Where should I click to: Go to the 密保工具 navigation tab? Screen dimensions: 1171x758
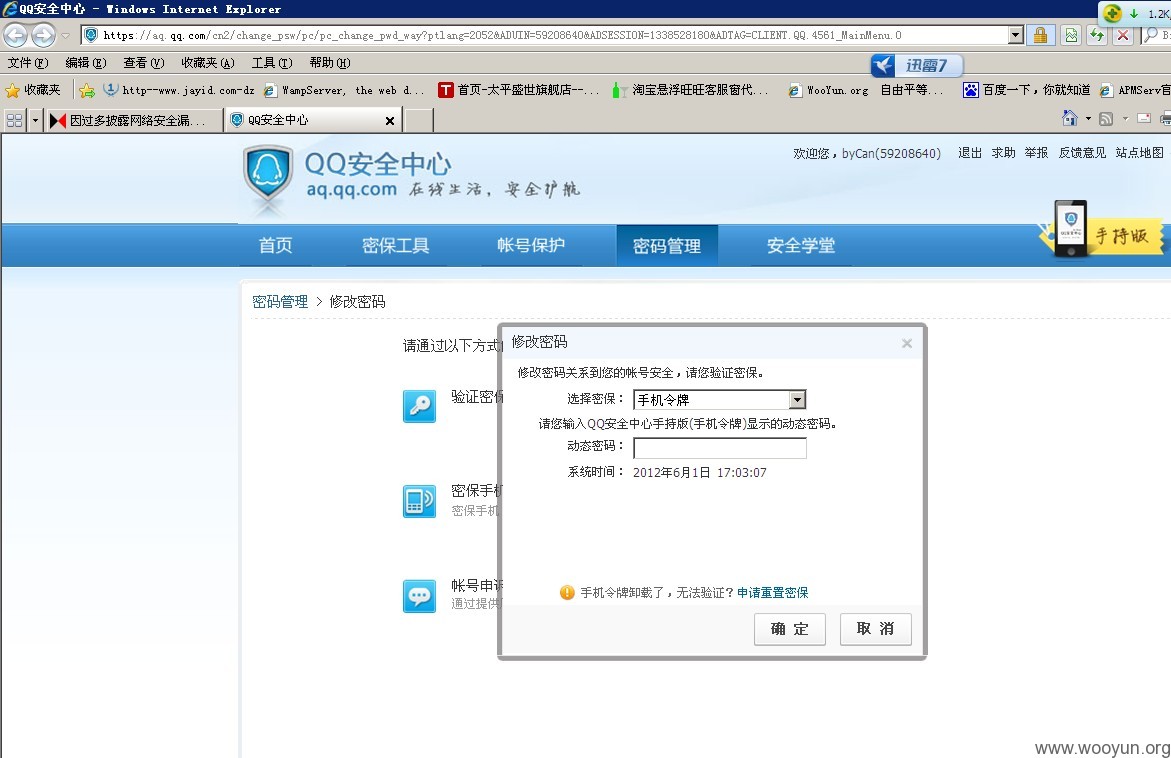[395, 245]
